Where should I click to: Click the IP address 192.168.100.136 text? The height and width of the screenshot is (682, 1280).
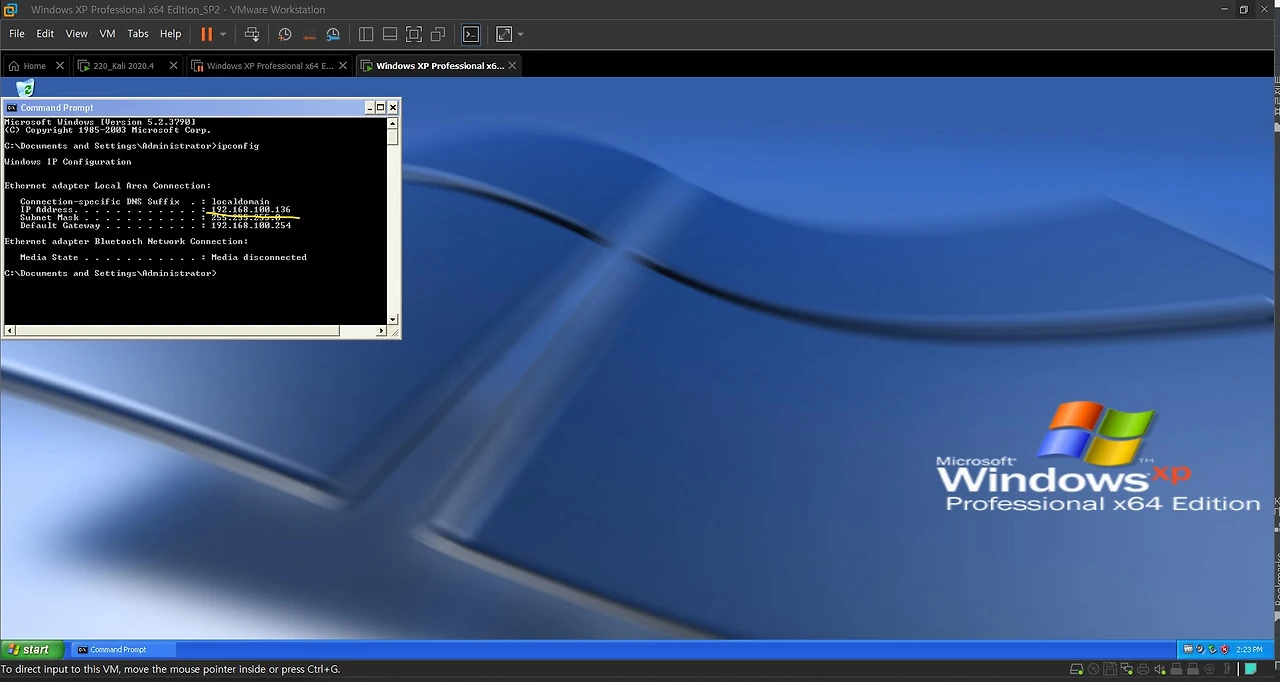(250, 210)
